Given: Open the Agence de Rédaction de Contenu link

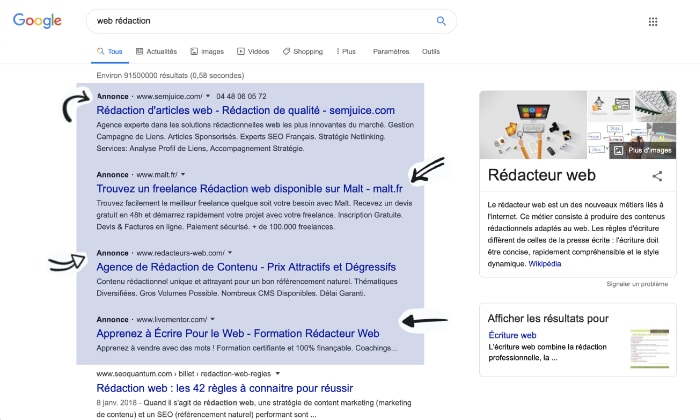Looking at the screenshot, I should 246,267.
